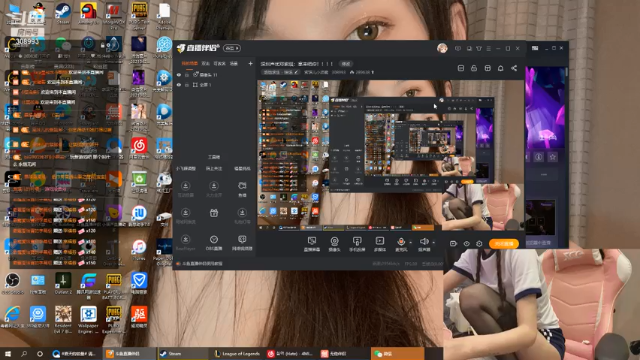Open the gift icon in tools grid
640x360 pixels.
click(x=214, y=213)
